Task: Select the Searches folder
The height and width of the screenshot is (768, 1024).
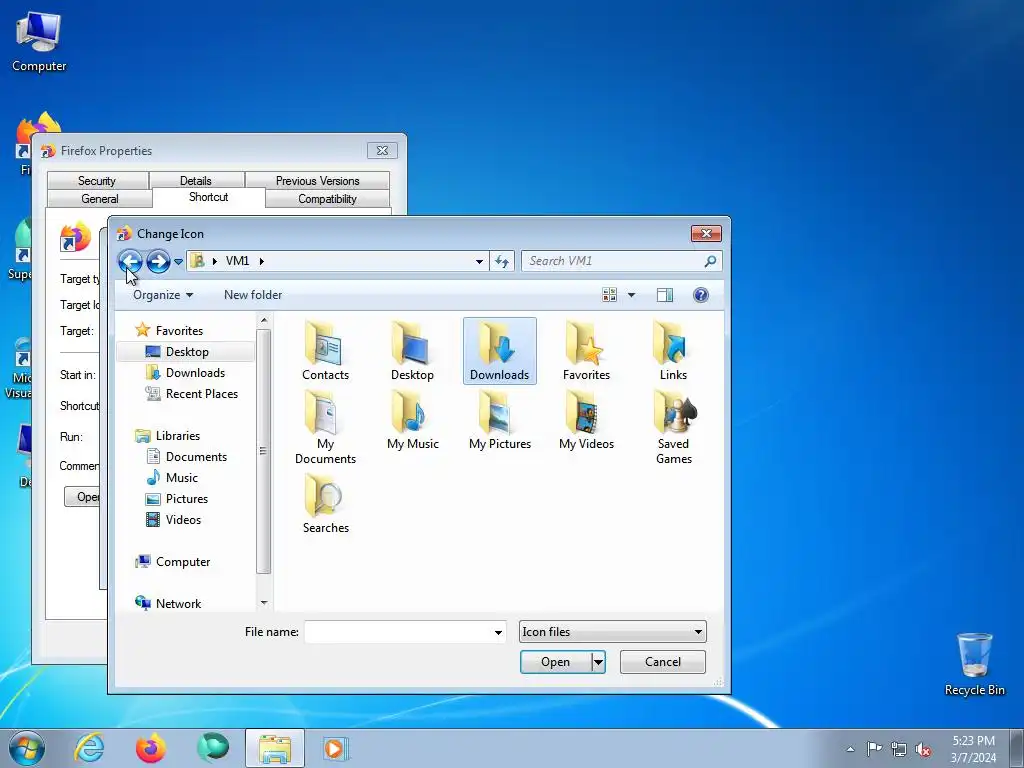Action: (x=325, y=504)
